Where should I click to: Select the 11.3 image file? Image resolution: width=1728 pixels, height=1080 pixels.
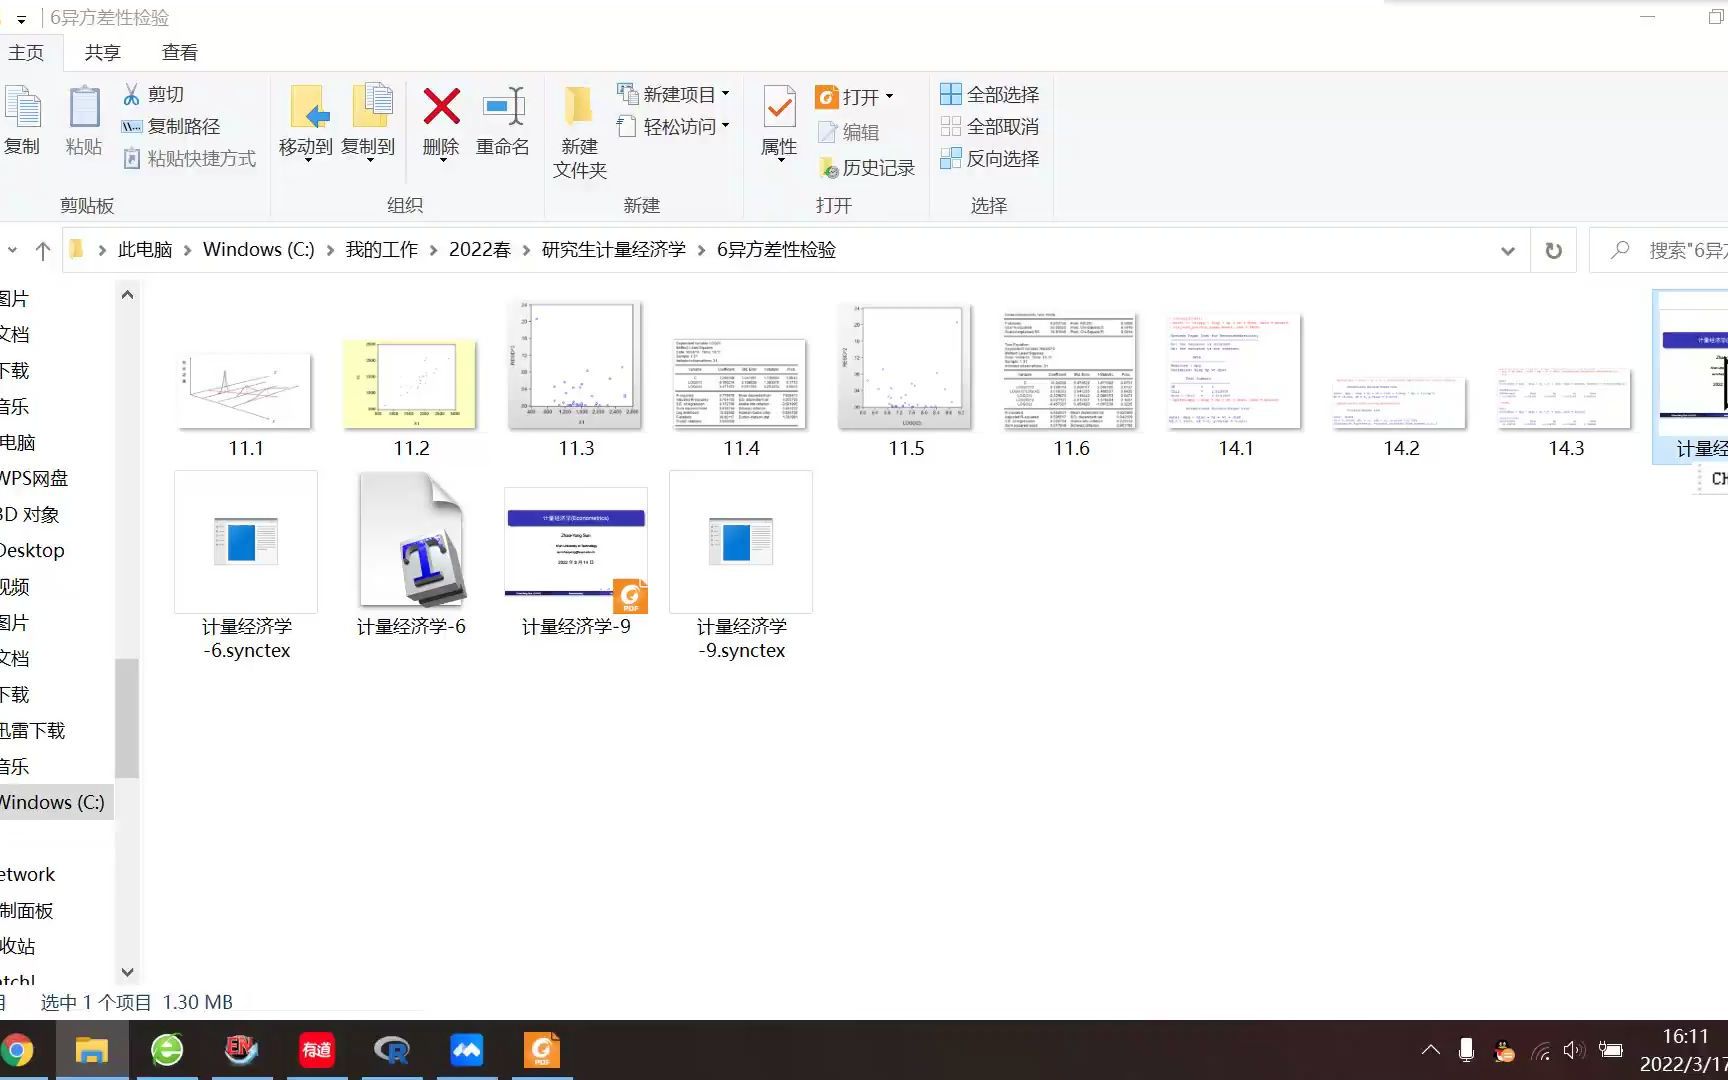[x=576, y=366]
